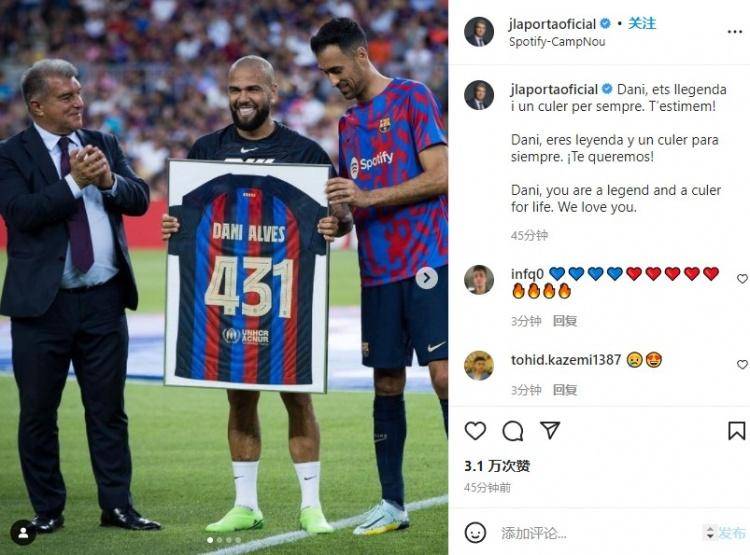
Task: Submit comment with the 发布 button
Action: [731, 533]
